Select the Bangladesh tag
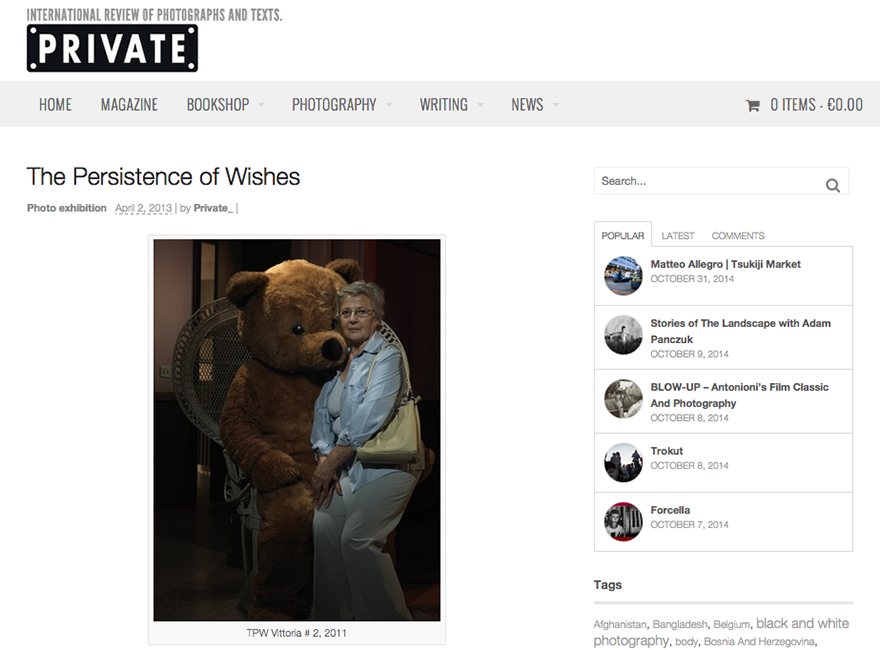880x650 pixels. coord(680,624)
